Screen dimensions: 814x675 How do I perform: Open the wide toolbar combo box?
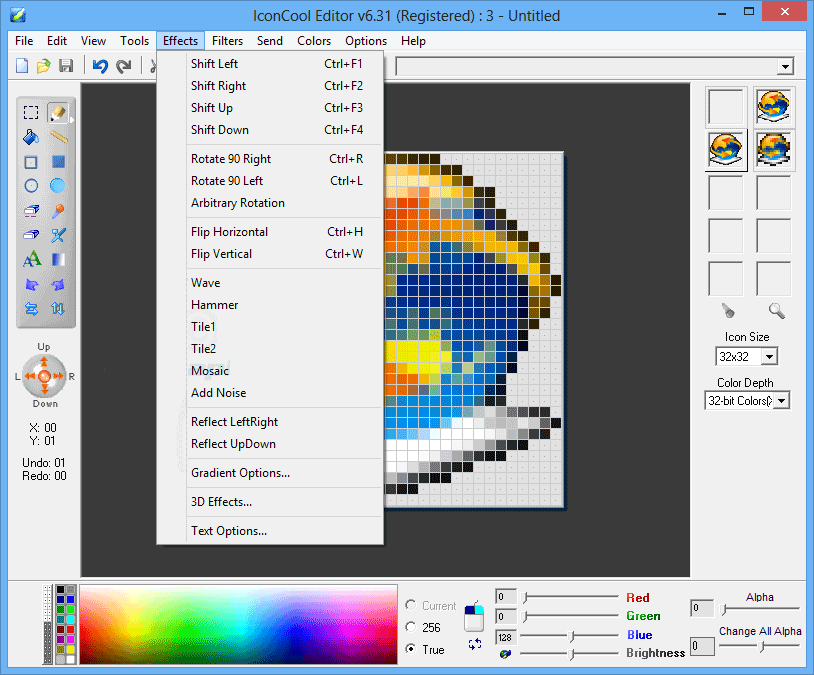coord(785,66)
